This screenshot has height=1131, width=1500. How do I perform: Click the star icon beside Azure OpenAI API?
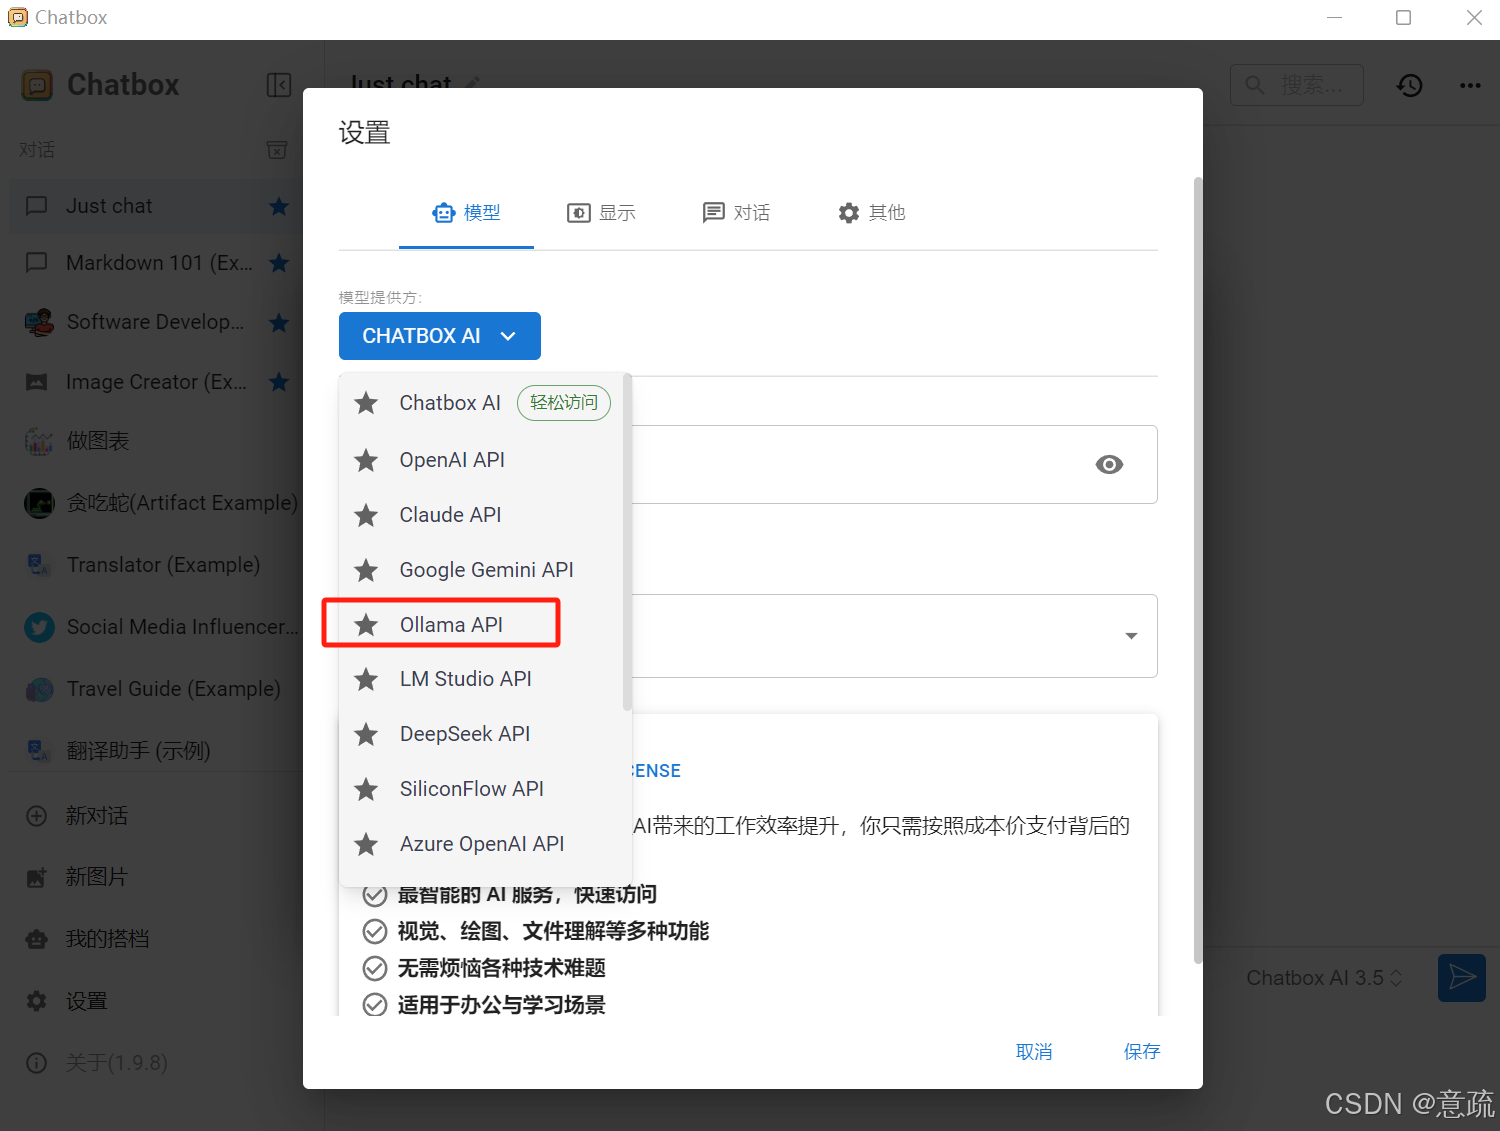pos(367,844)
